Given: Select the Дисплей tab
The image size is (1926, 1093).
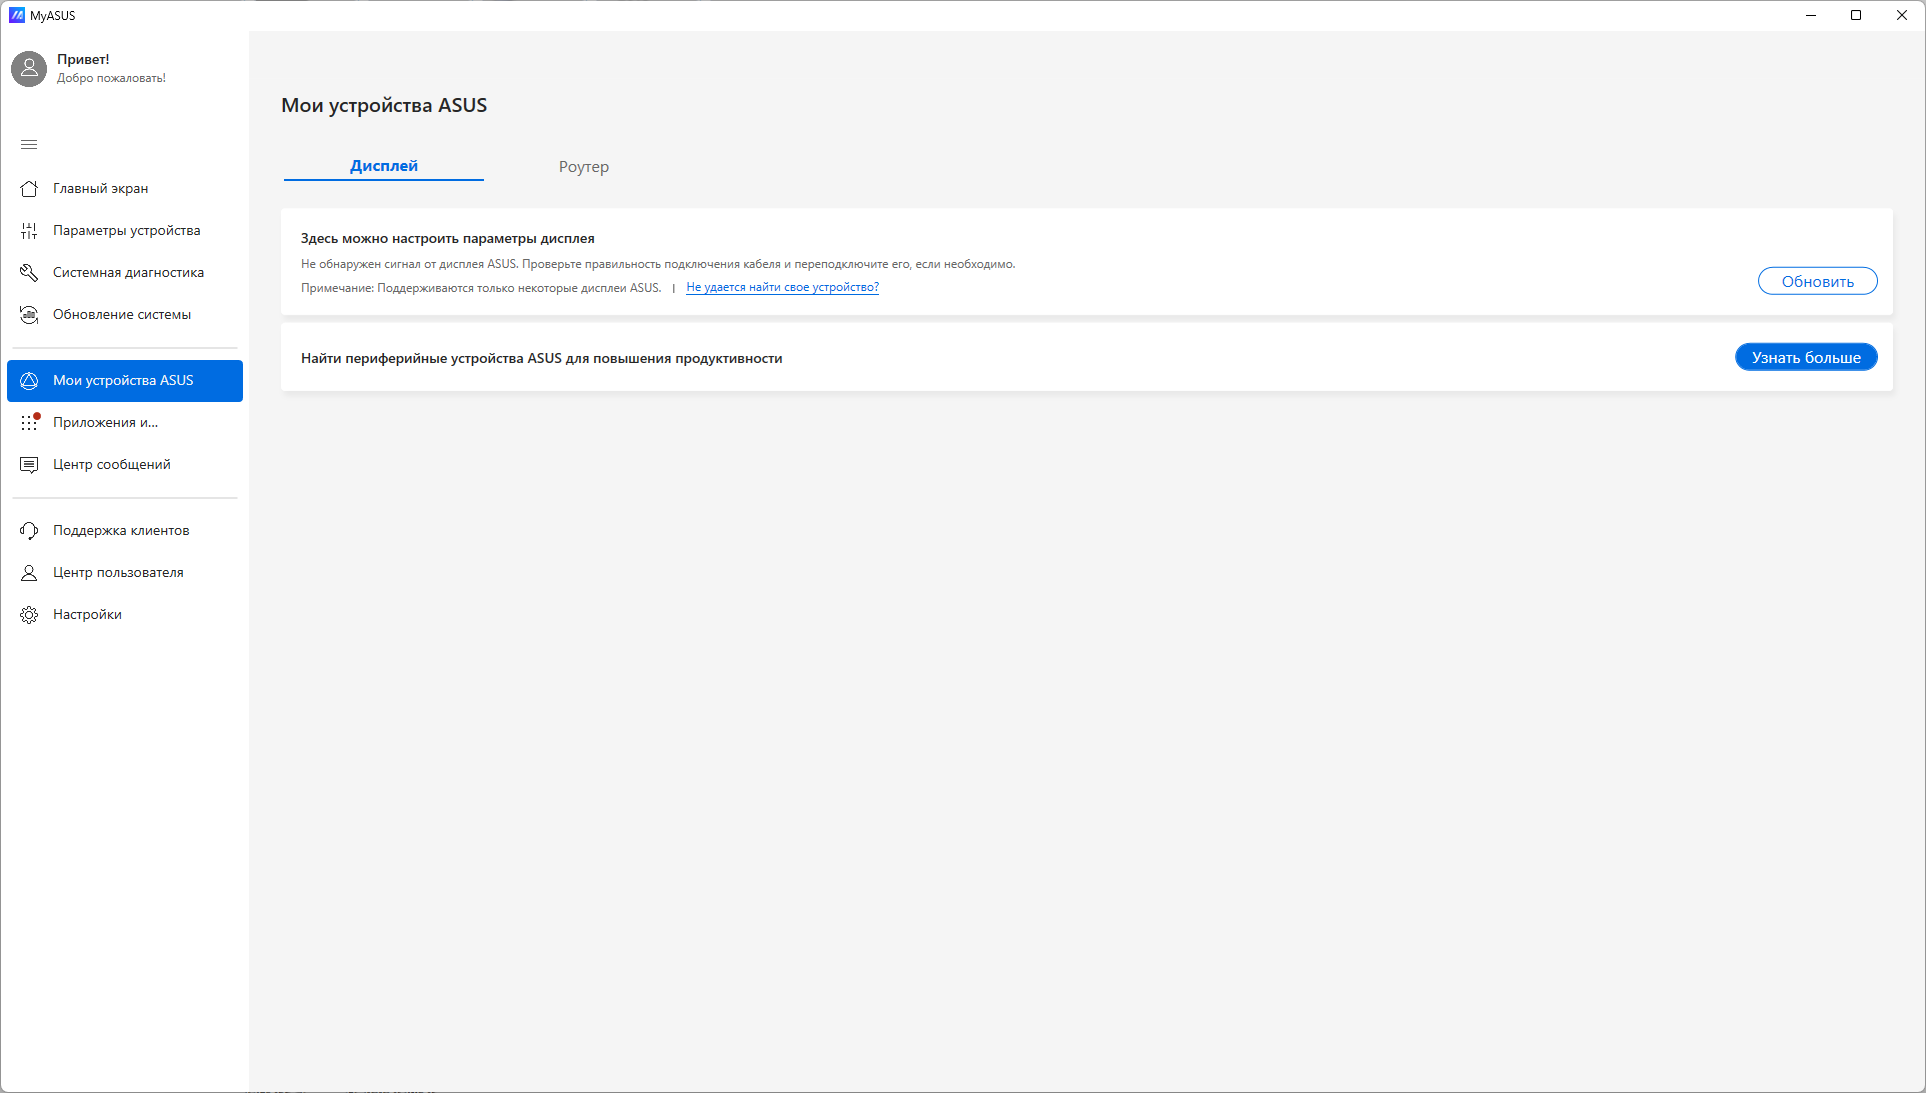Looking at the screenshot, I should click(x=384, y=166).
